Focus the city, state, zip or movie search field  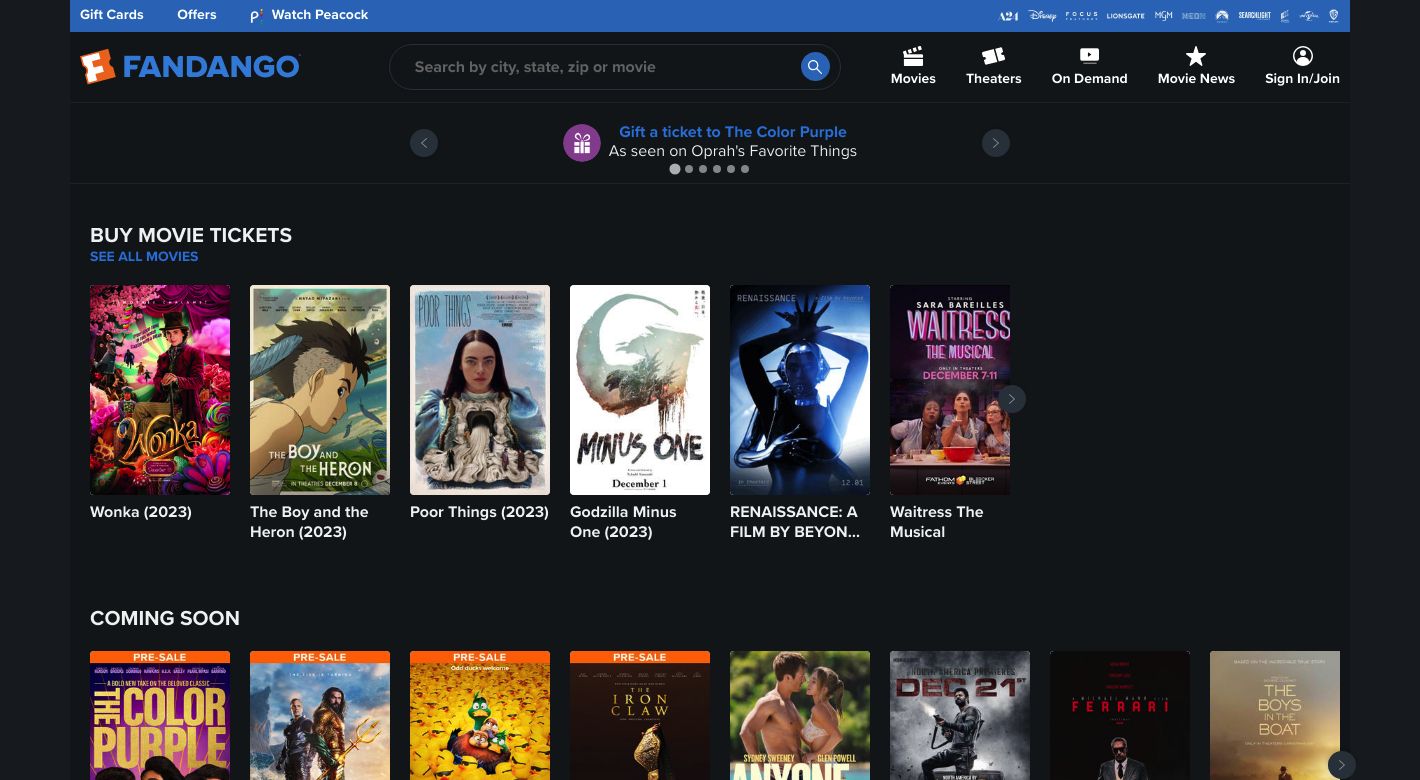click(600, 67)
